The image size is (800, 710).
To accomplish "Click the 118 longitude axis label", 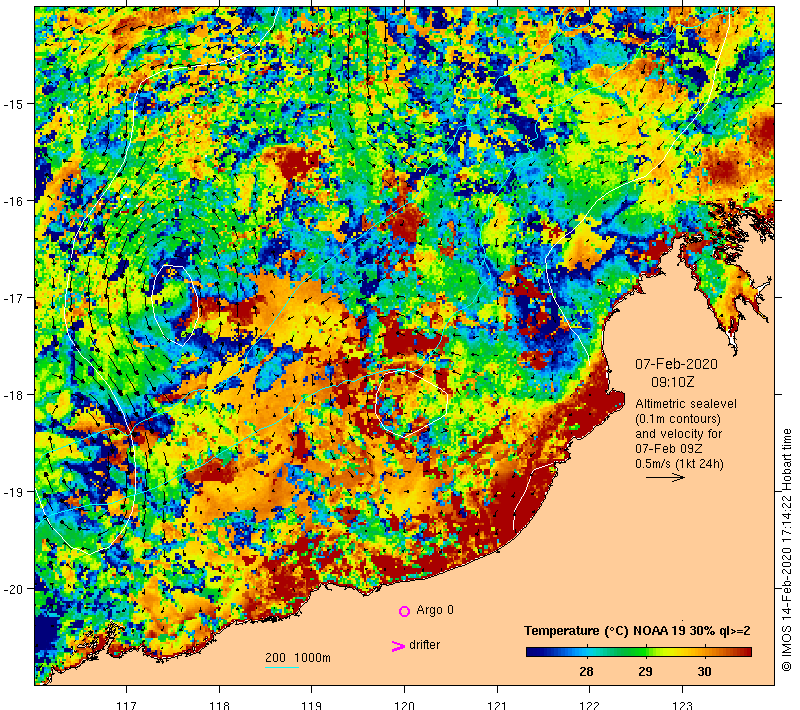I will click(219, 705).
